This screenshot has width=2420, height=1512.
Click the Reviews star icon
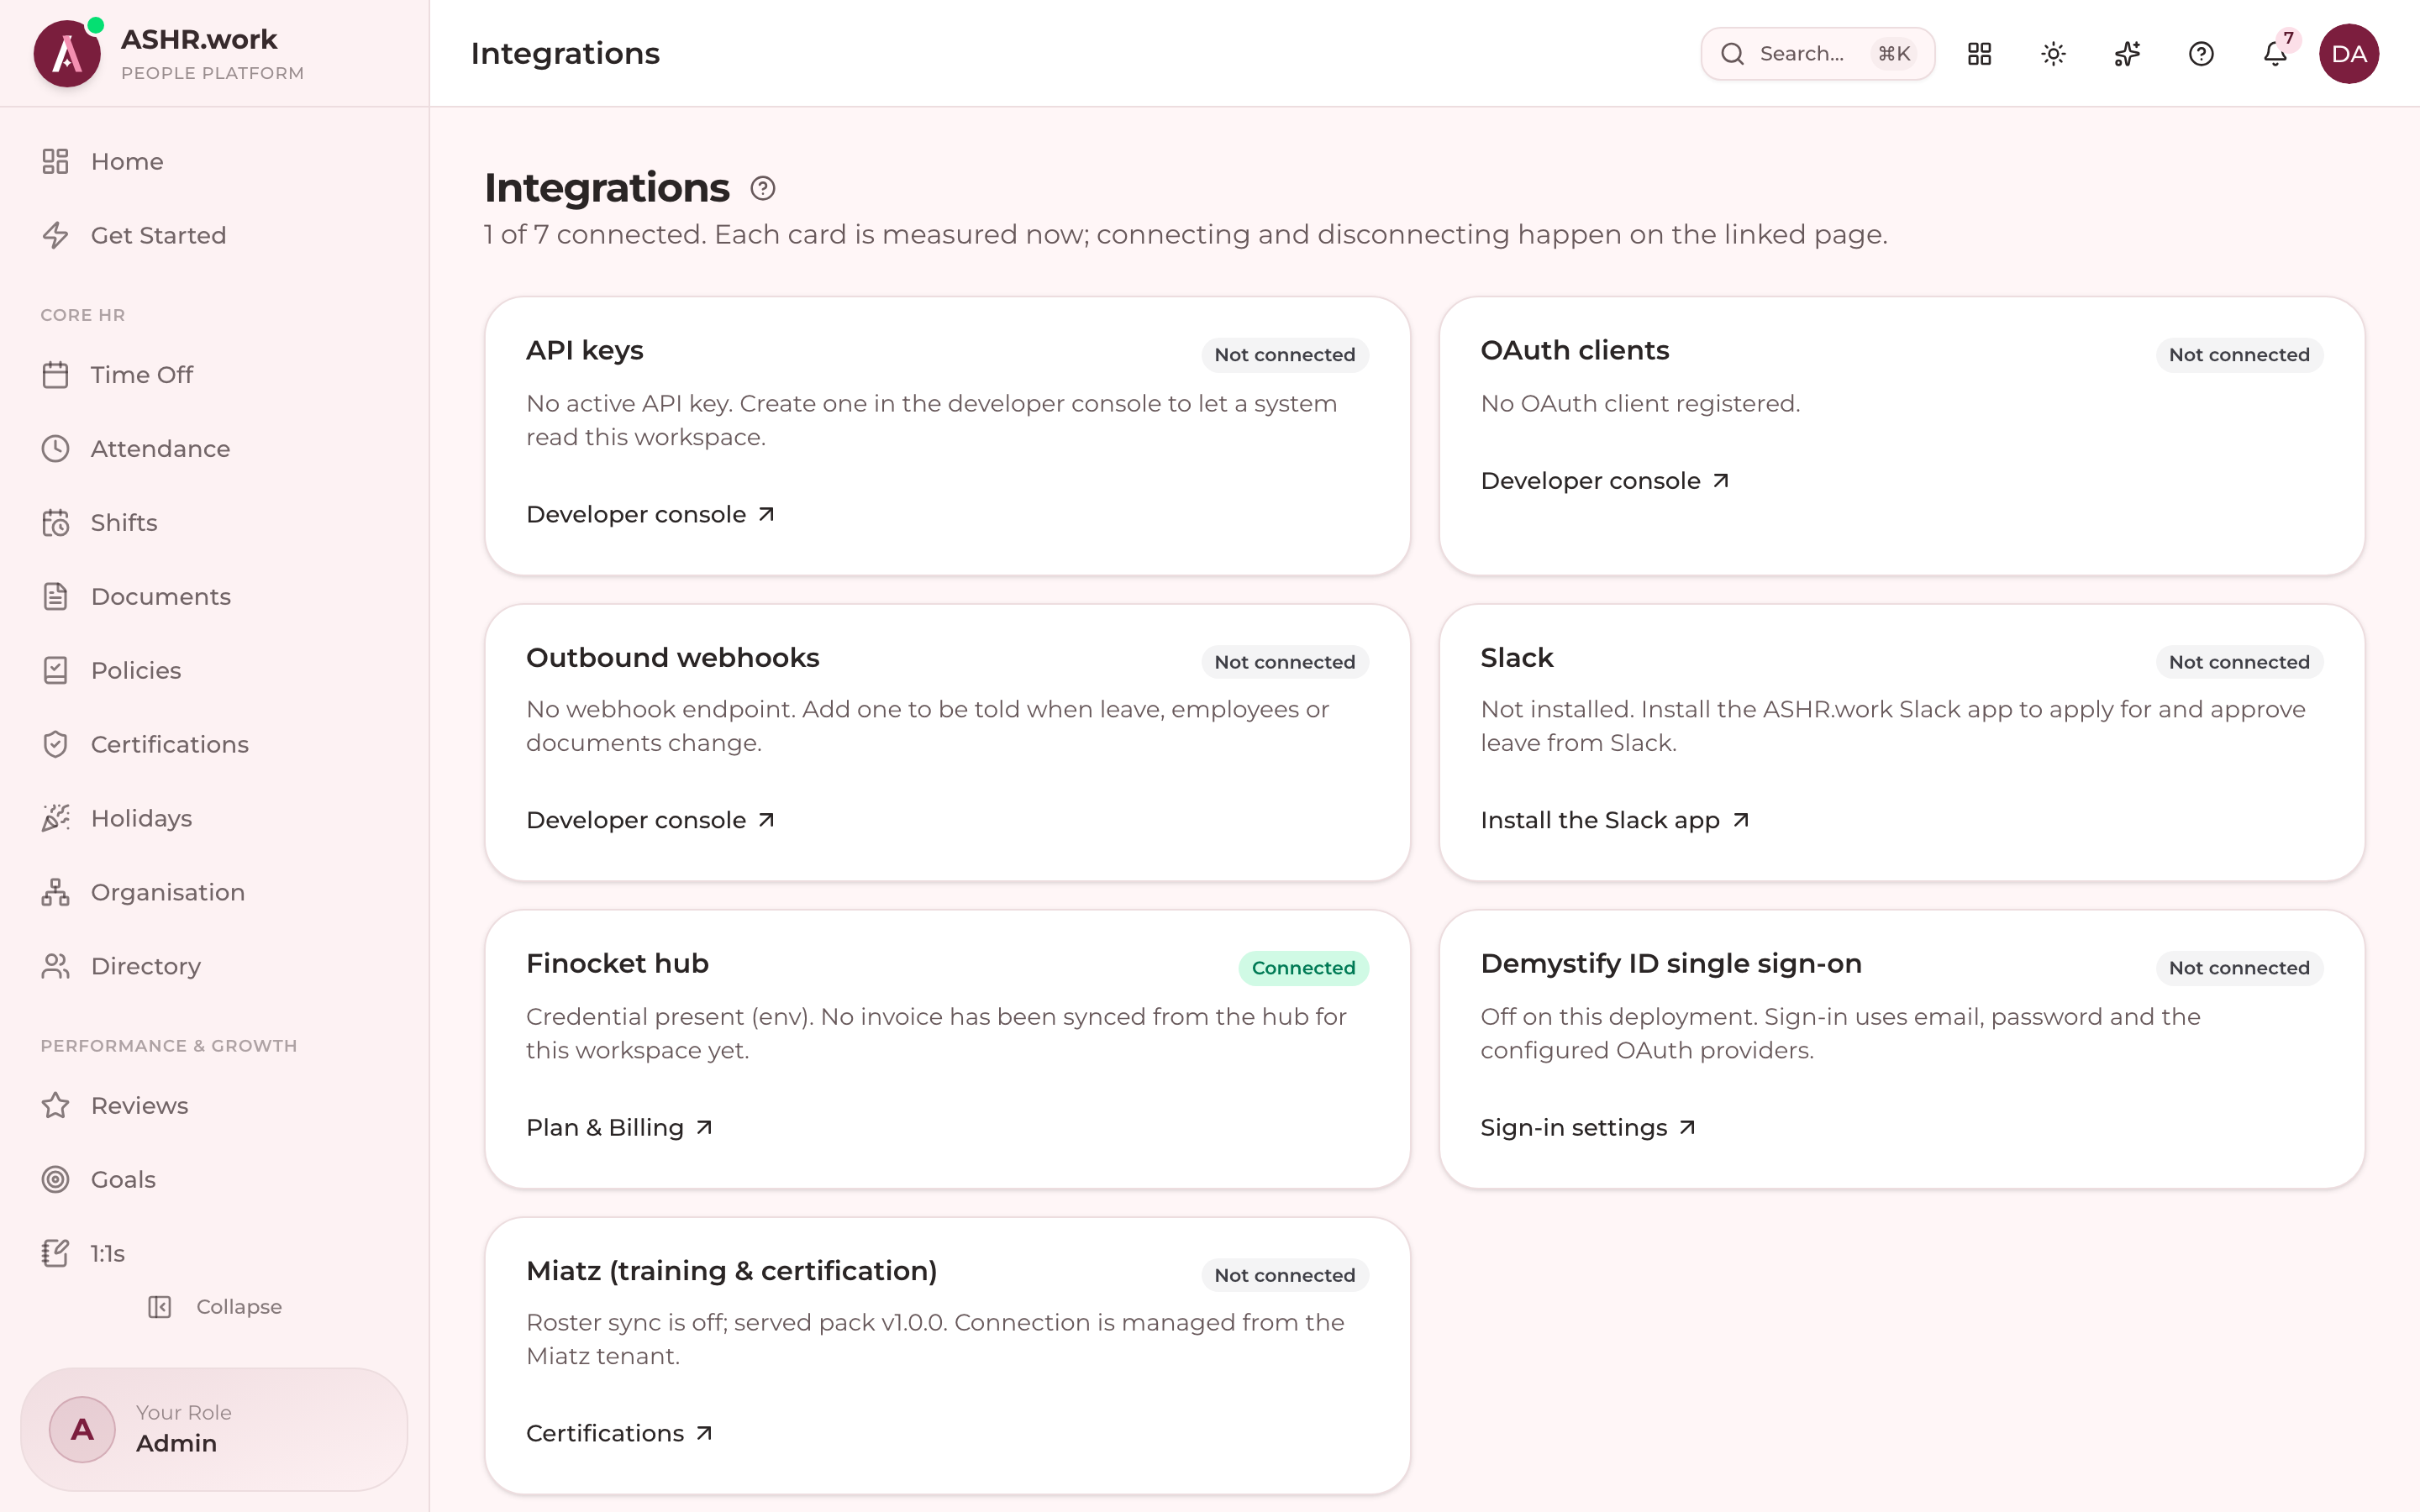(x=55, y=1106)
